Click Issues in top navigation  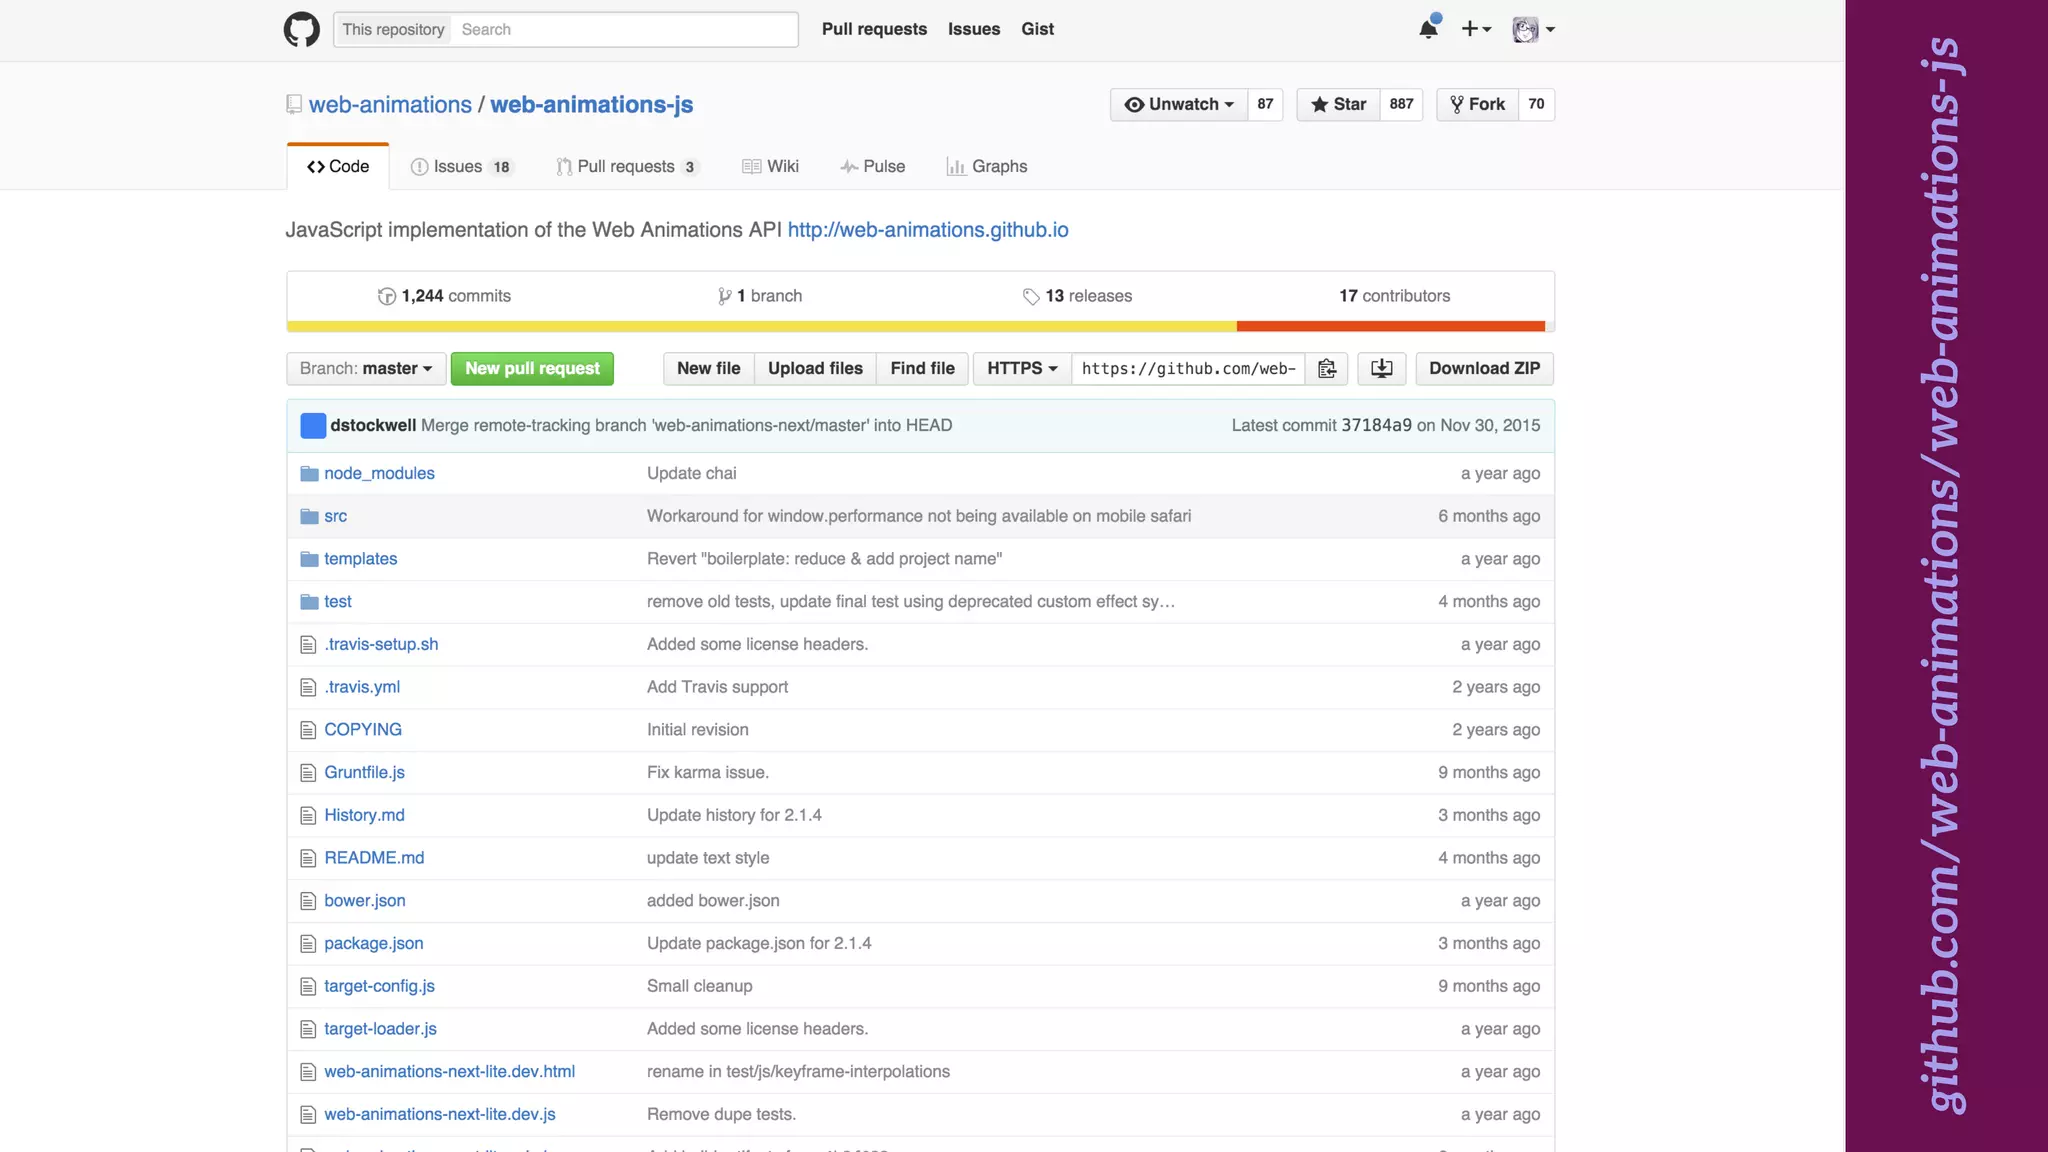[x=974, y=29]
